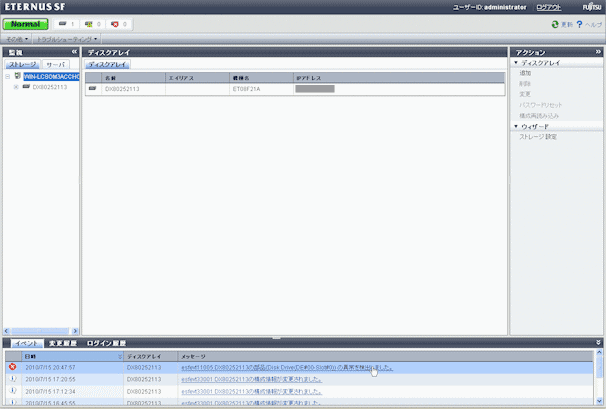606x409 pixels.
Task: Click the パスワードリセット action
Action: [541, 105]
